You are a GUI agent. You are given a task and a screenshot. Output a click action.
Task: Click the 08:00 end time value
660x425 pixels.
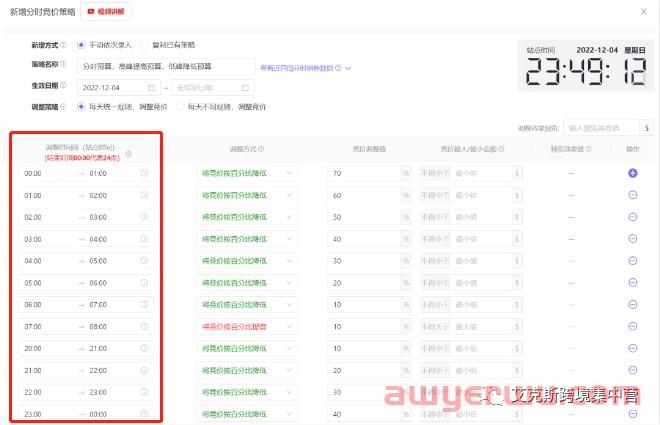pos(98,327)
